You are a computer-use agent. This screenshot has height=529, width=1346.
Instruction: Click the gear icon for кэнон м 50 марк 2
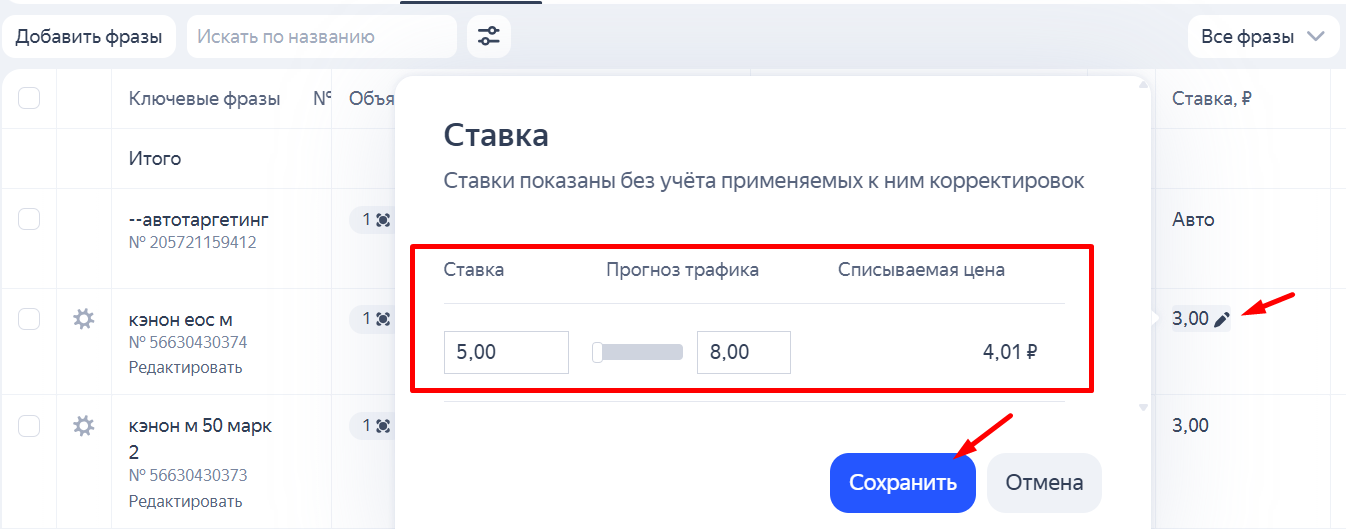(x=84, y=426)
